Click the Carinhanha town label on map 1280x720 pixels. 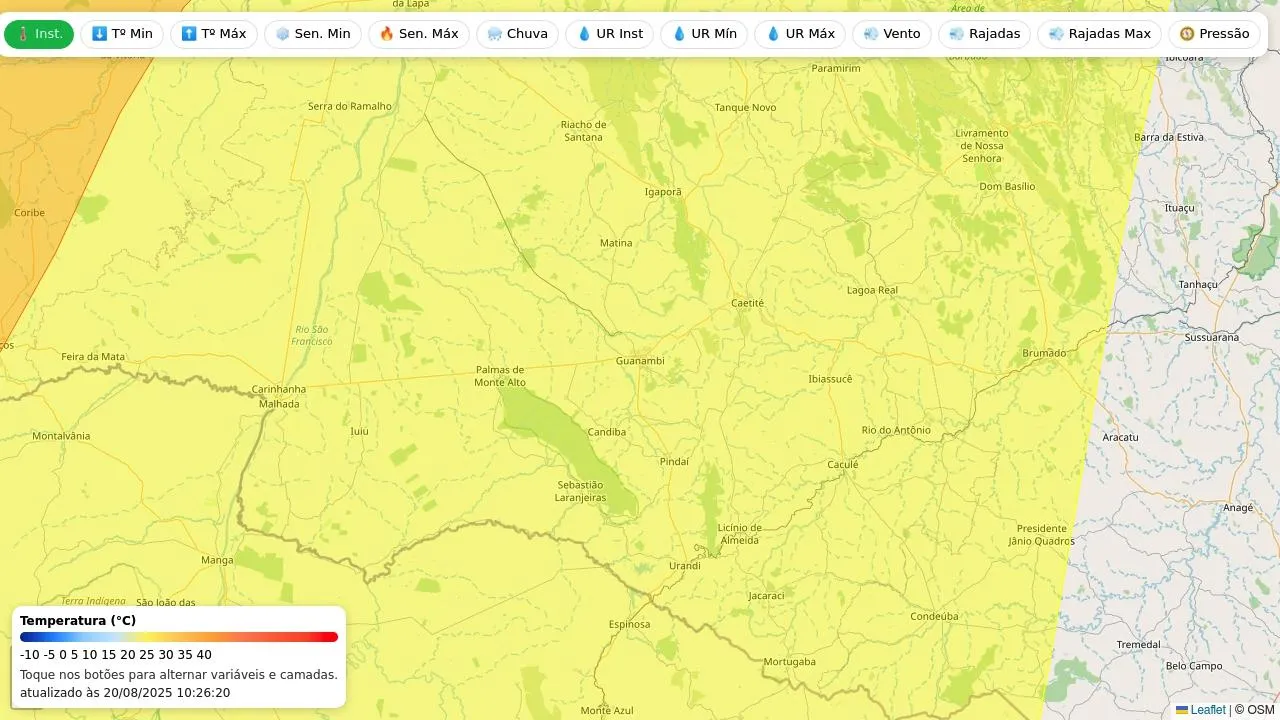tap(279, 389)
